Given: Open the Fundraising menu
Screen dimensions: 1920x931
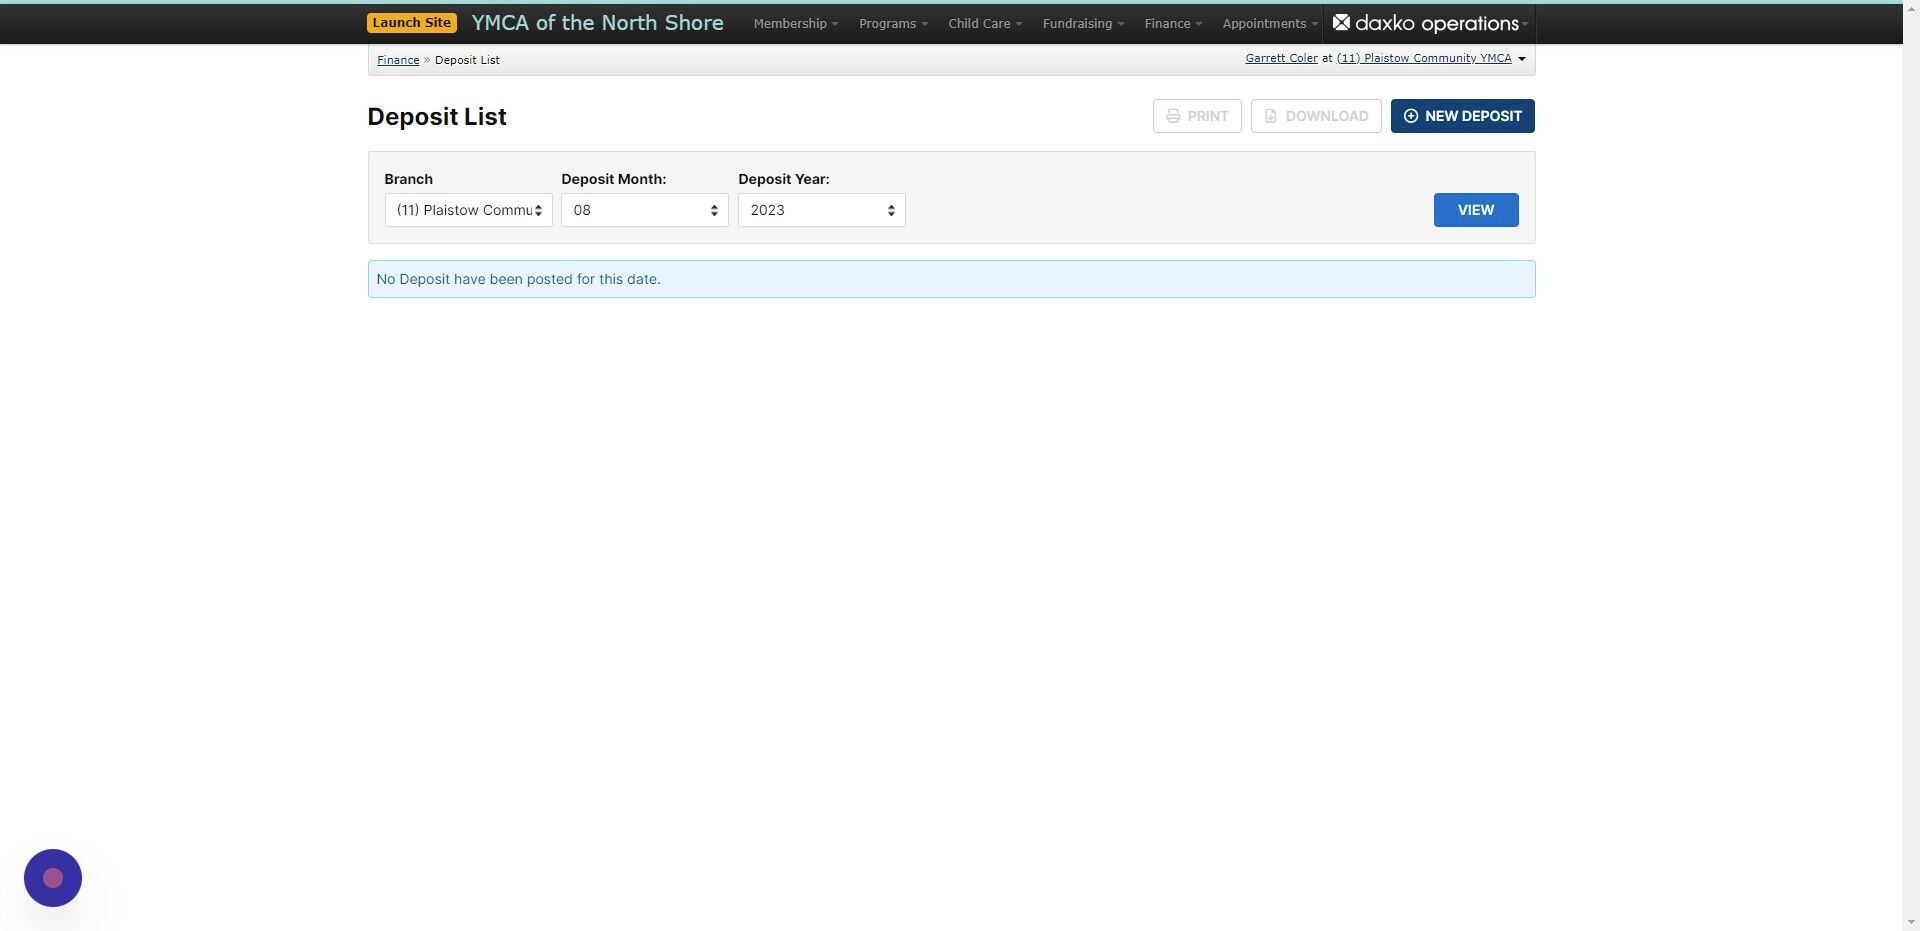Looking at the screenshot, I should [x=1081, y=23].
